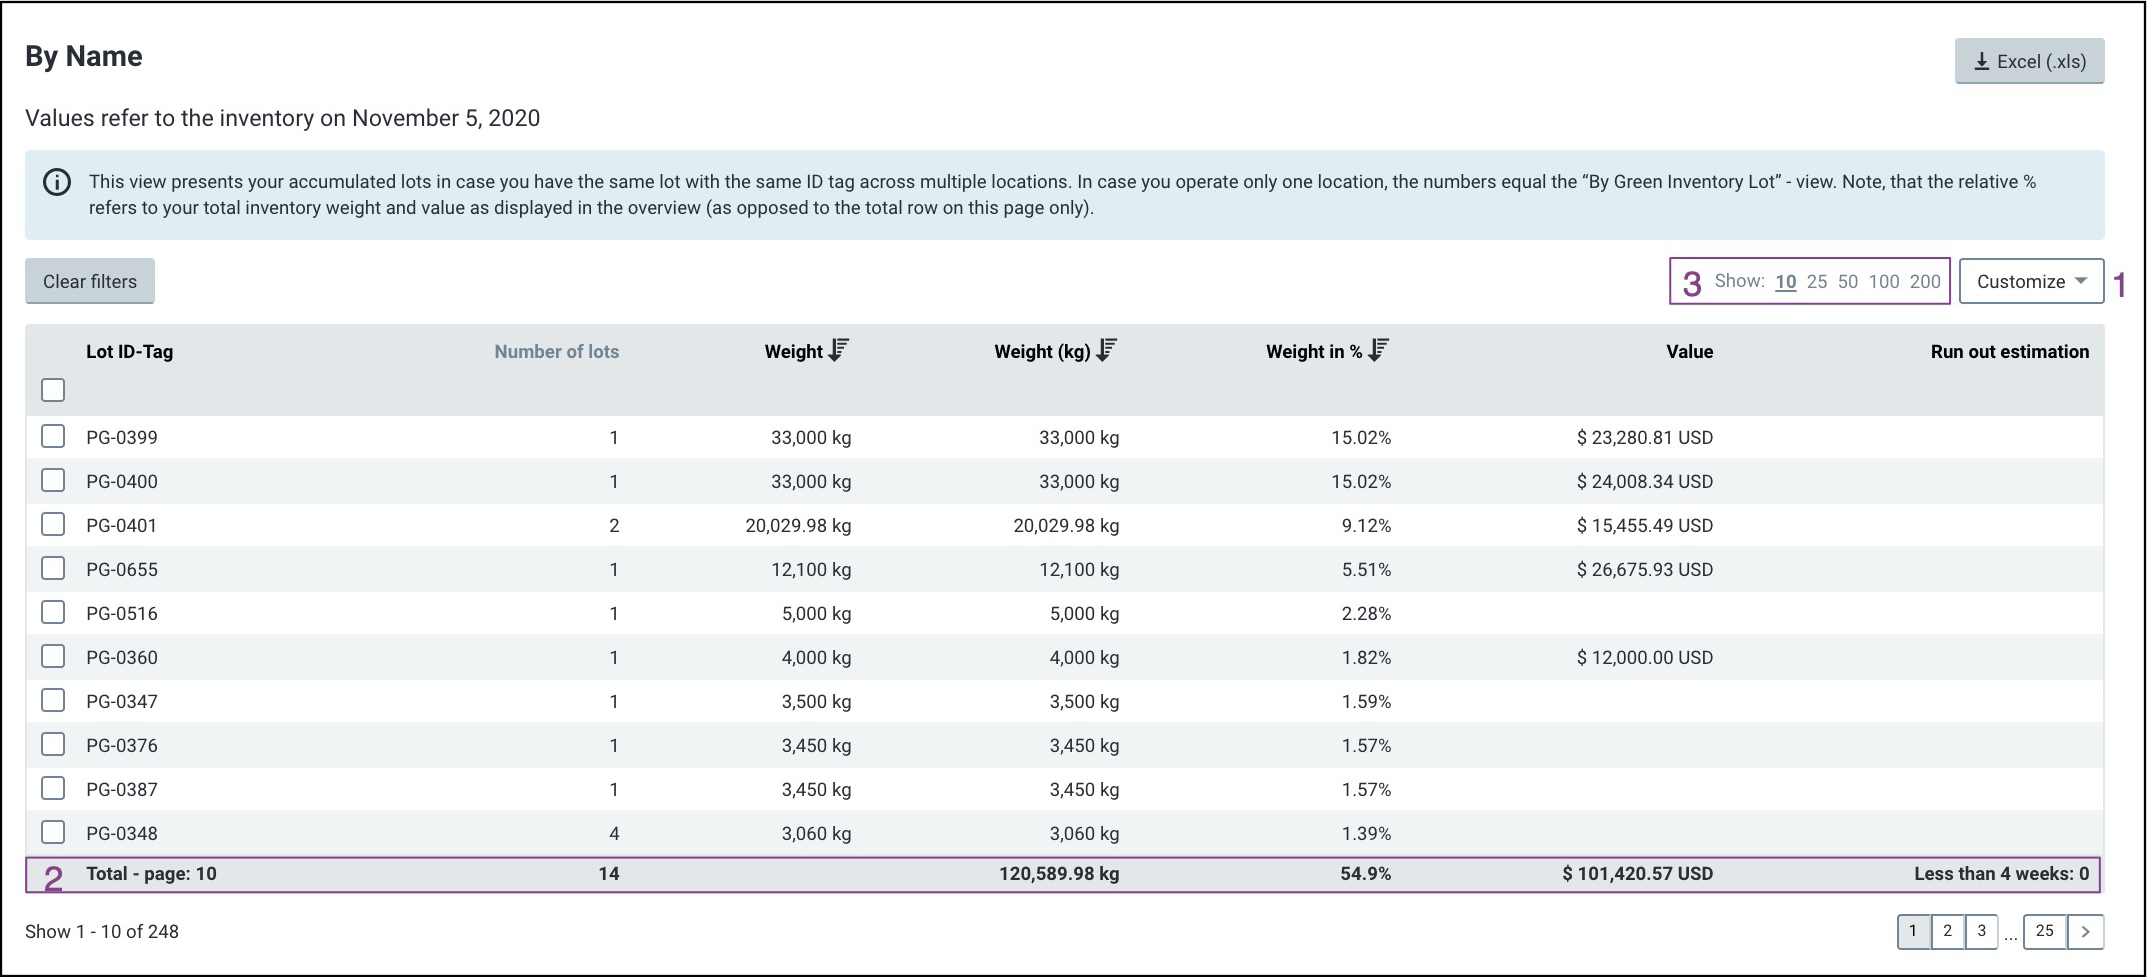This screenshot has height=977, width=2147.
Task: Go to page 1
Action: click(x=1913, y=931)
